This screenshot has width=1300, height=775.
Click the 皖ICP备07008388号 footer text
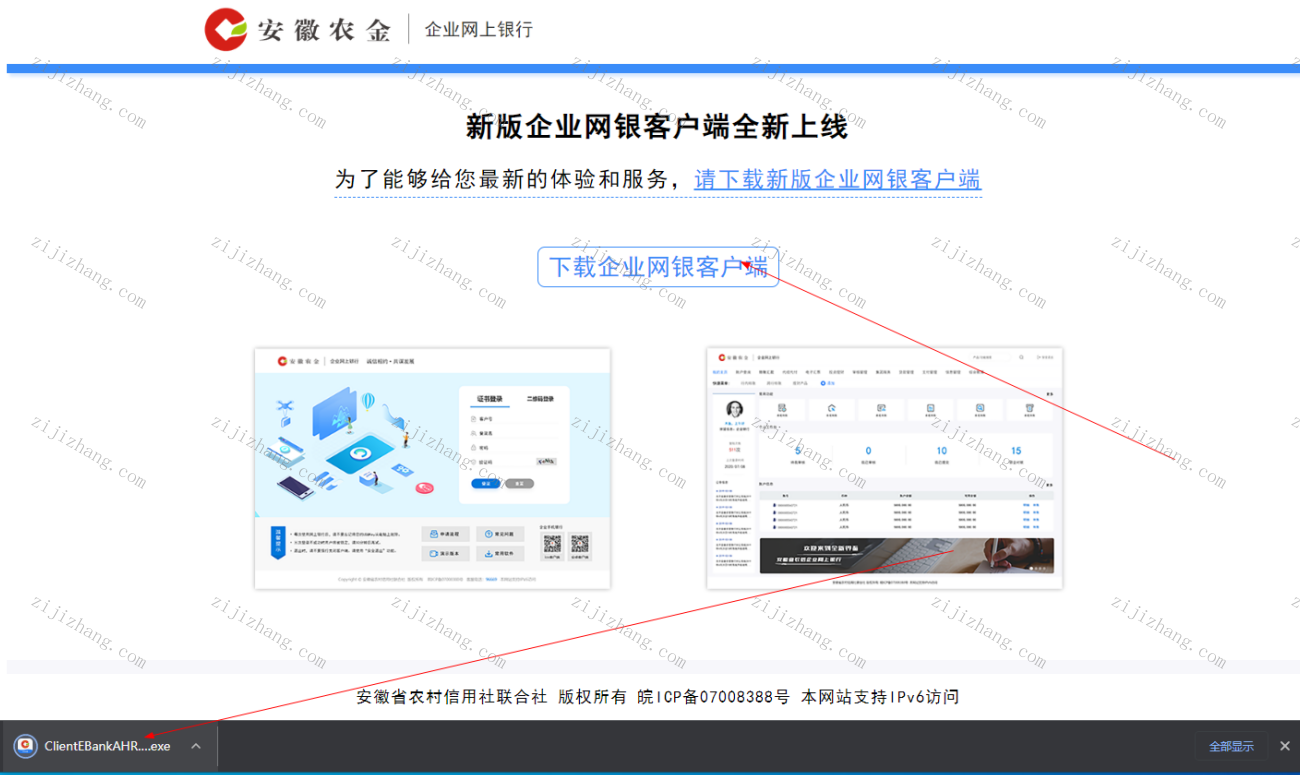[x=714, y=697]
